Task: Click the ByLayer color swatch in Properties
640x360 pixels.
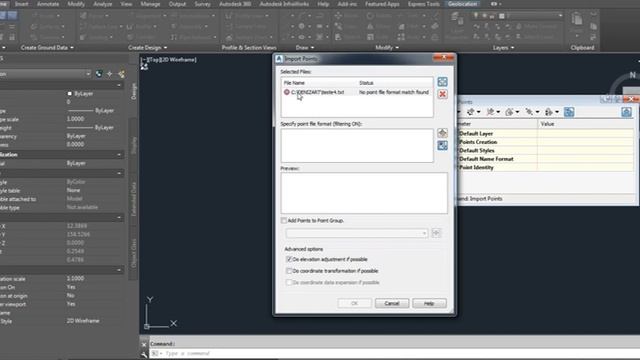Action: pyautogui.click(x=69, y=93)
